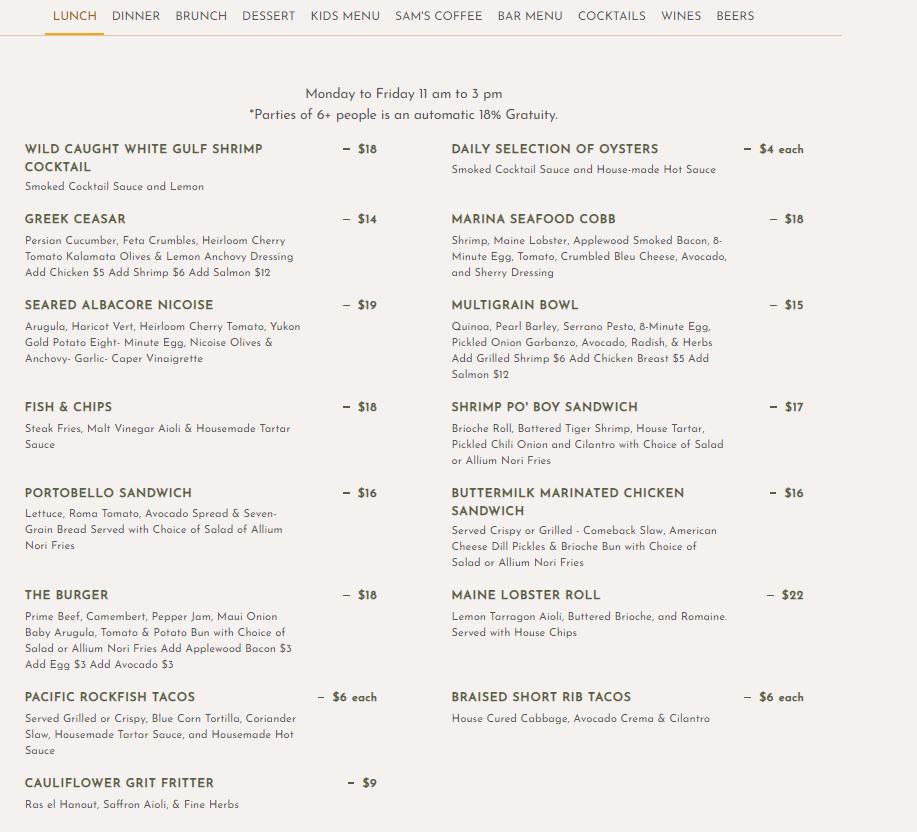The image size is (917, 832).
Task: Select the Beers tab
Action: pyautogui.click(x=735, y=16)
